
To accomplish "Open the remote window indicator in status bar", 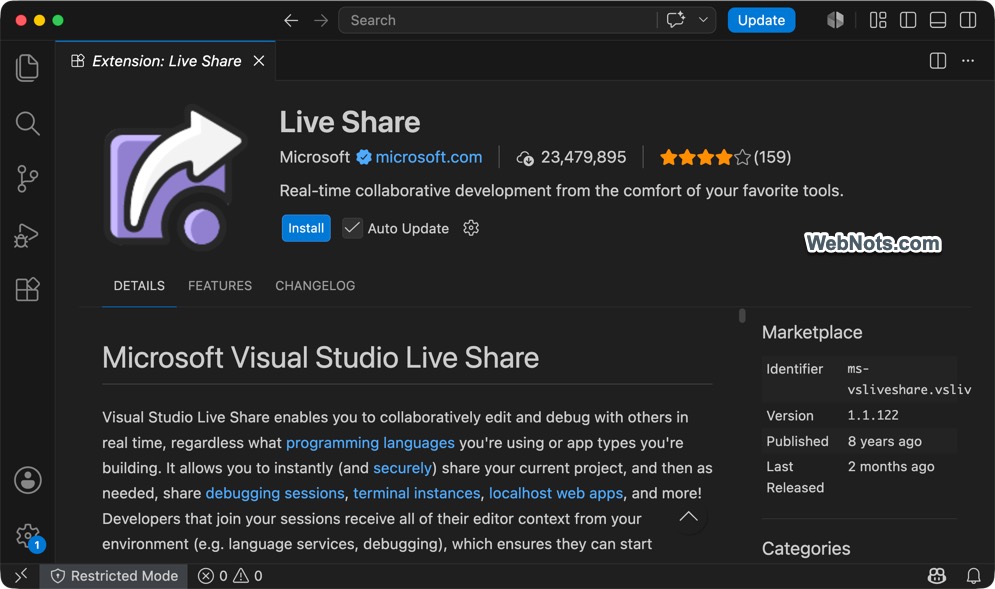I will [x=21, y=576].
